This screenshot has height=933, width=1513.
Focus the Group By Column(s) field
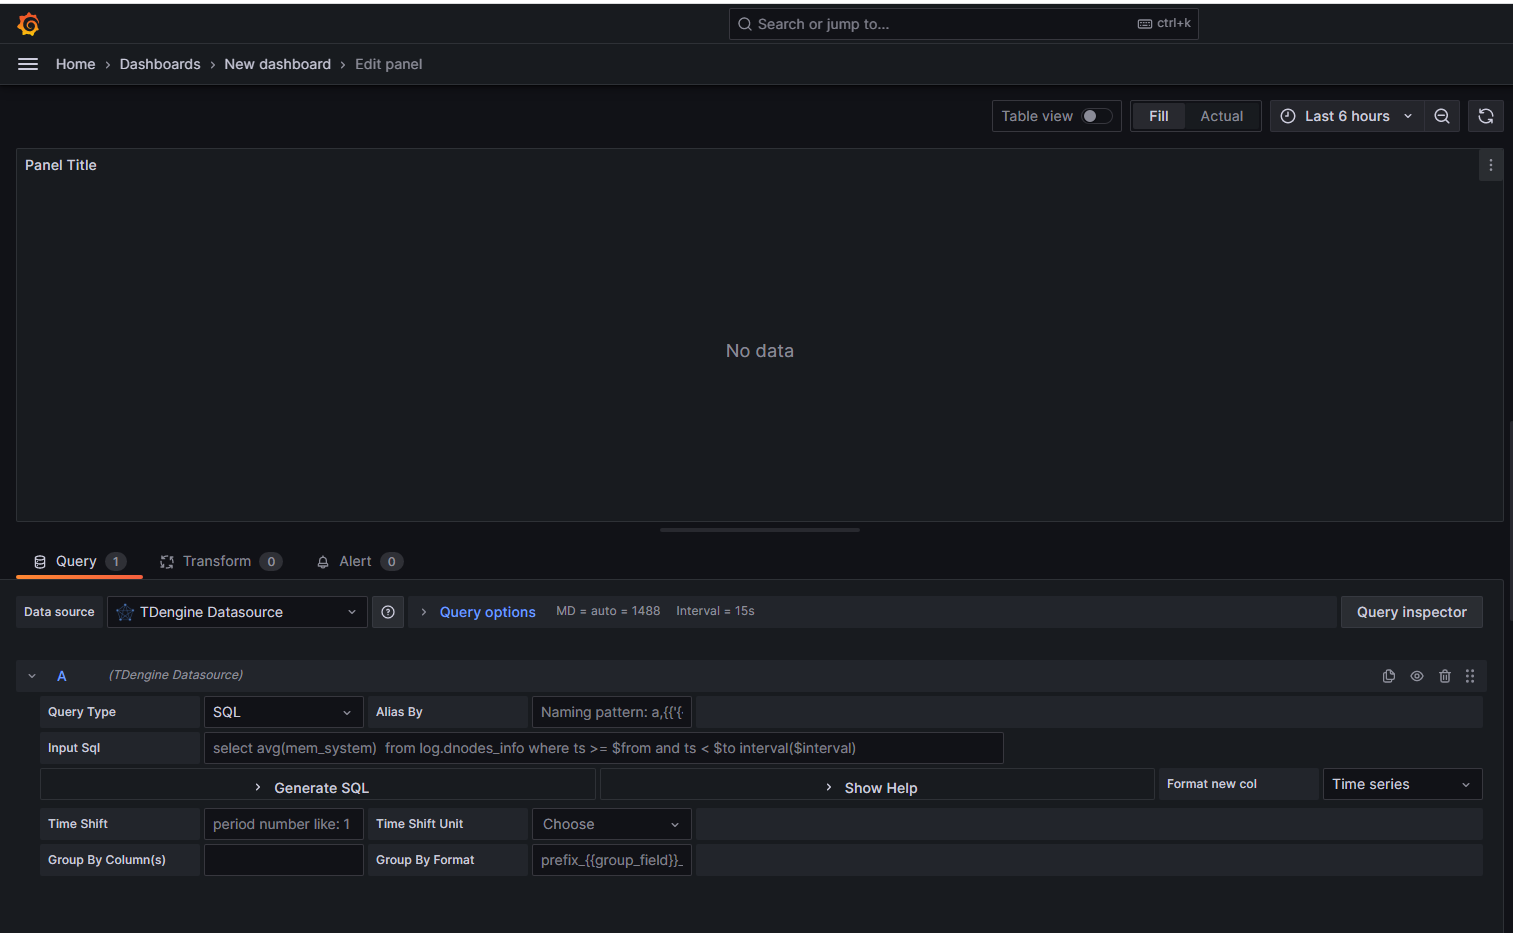pyautogui.click(x=284, y=860)
